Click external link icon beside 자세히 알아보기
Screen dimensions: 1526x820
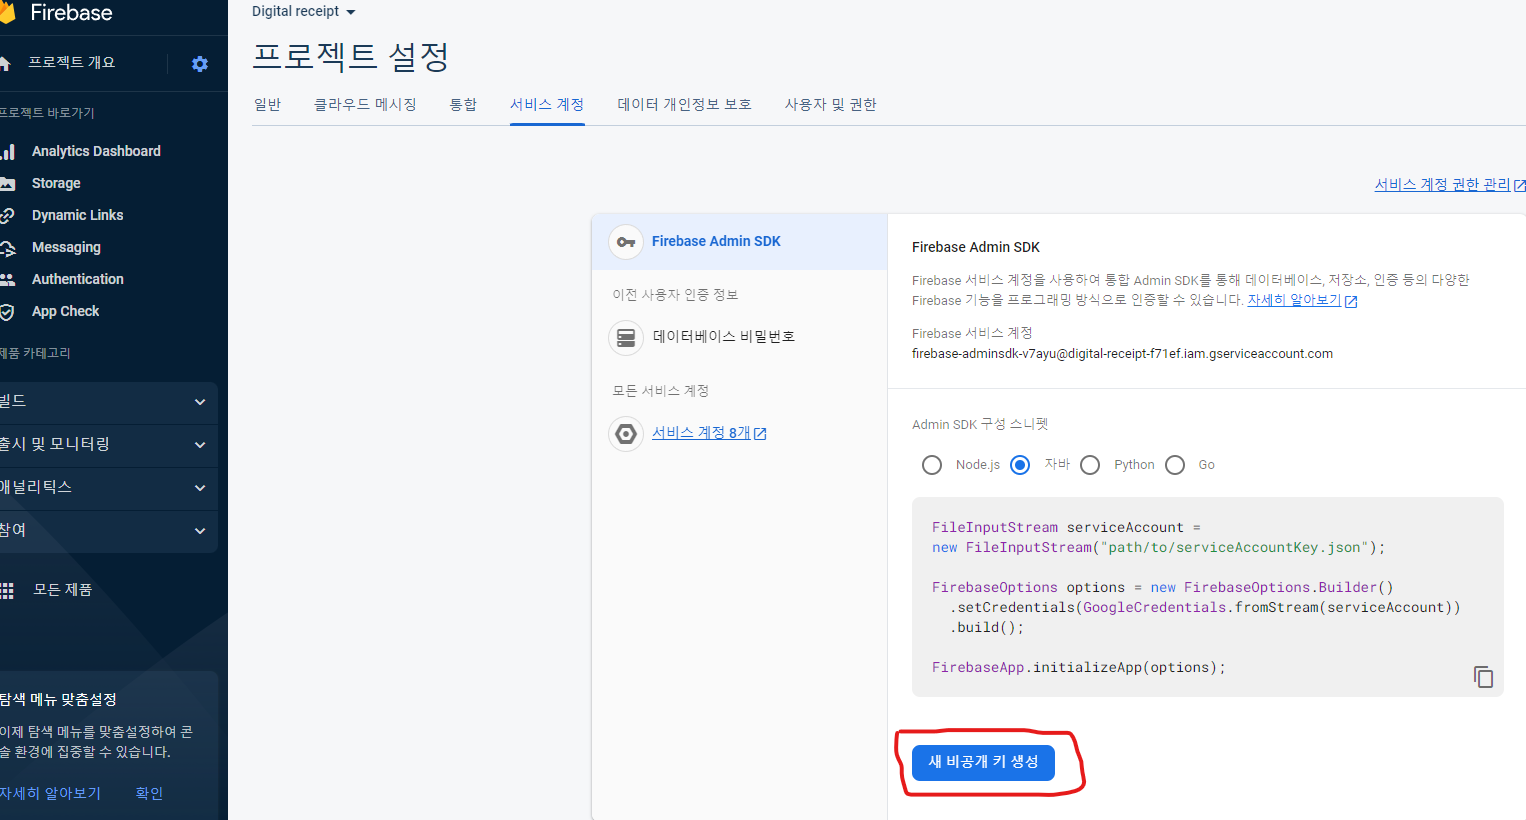pyautogui.click(x=1351, y=301)
